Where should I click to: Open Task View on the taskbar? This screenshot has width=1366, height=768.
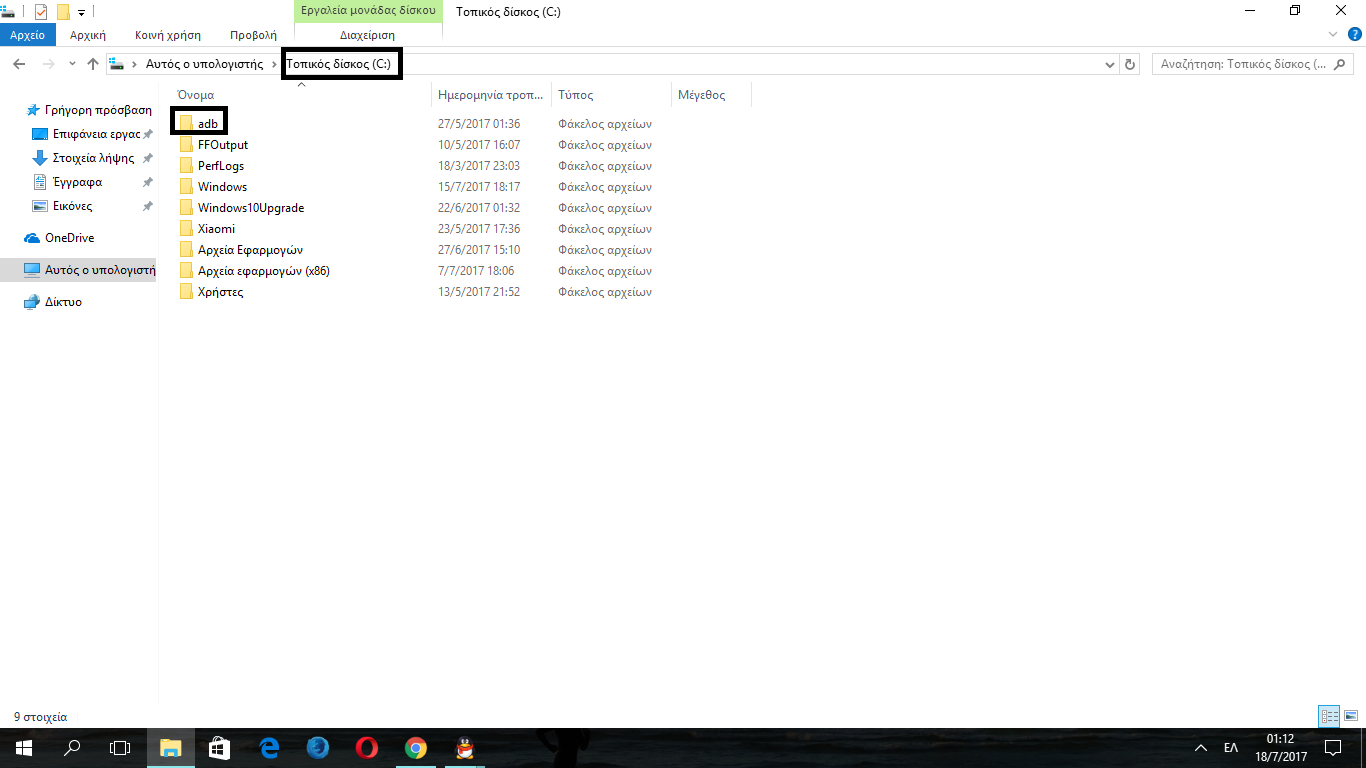(x=120, y=748)
